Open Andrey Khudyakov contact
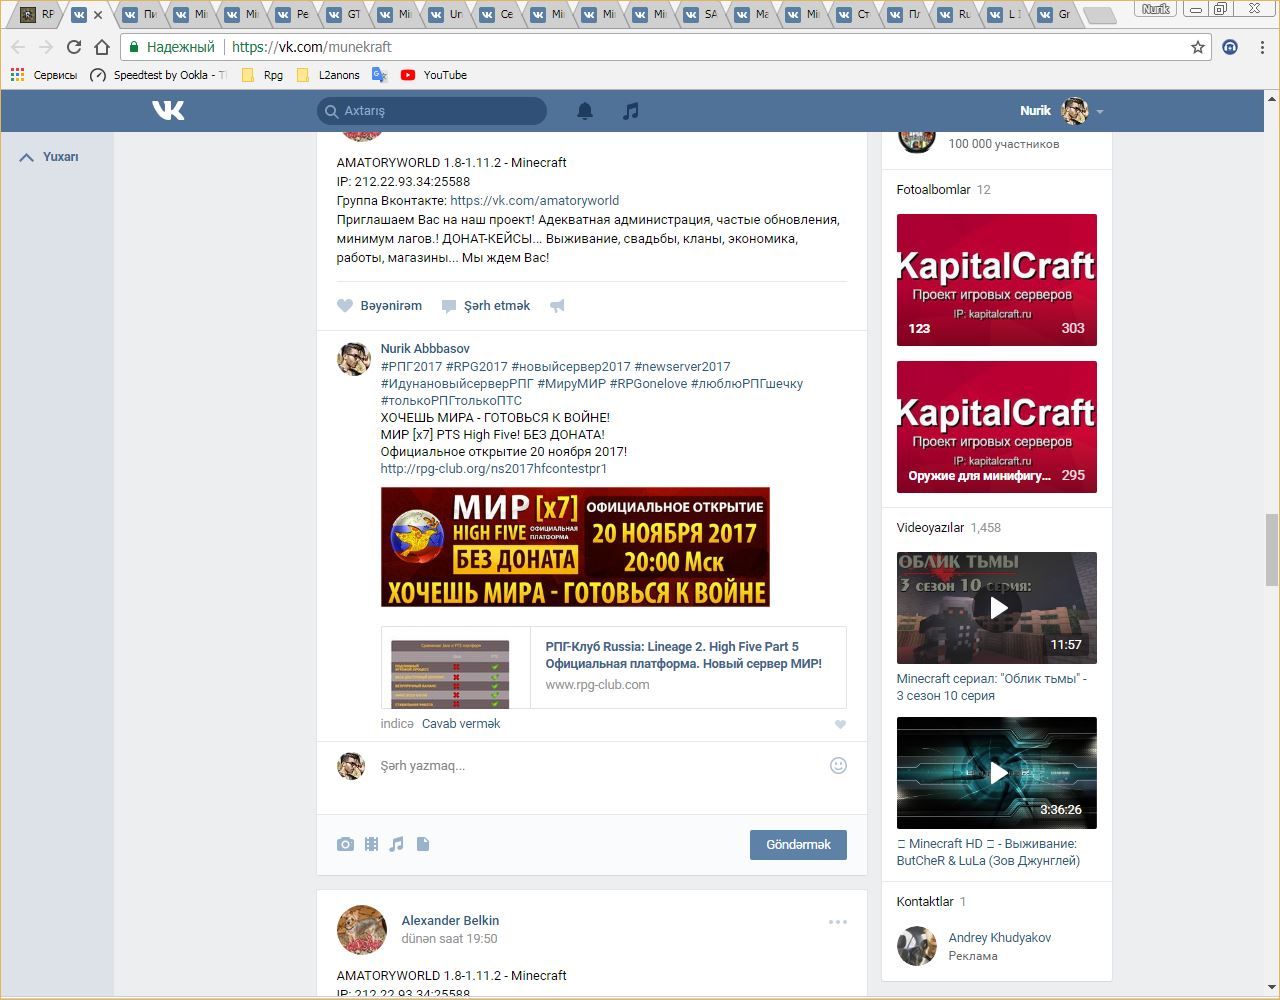 coord(999,938)
